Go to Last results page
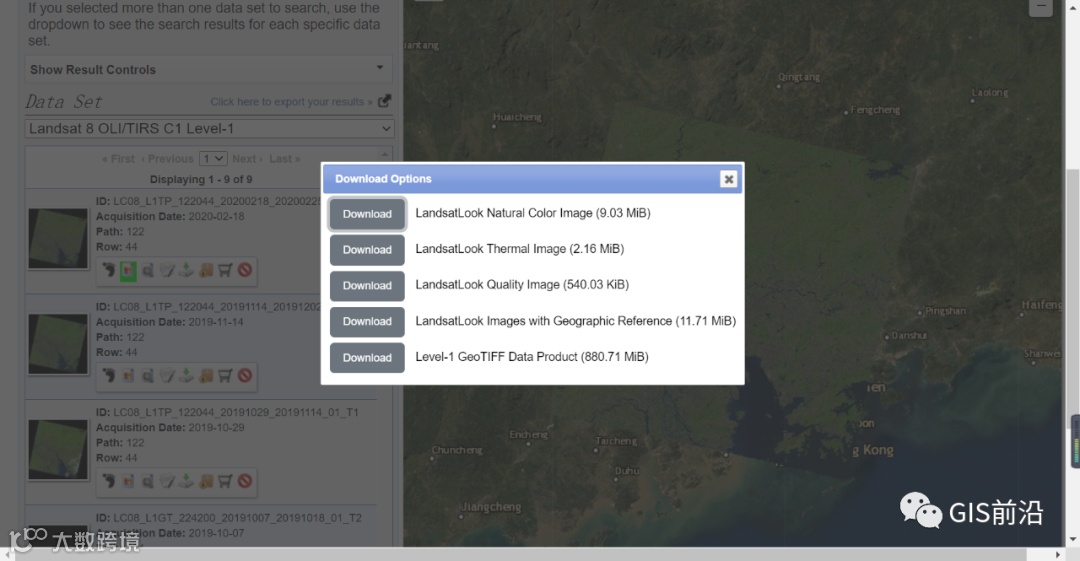The height and width of the screenshot is (561, 1080). pos(284,159)
